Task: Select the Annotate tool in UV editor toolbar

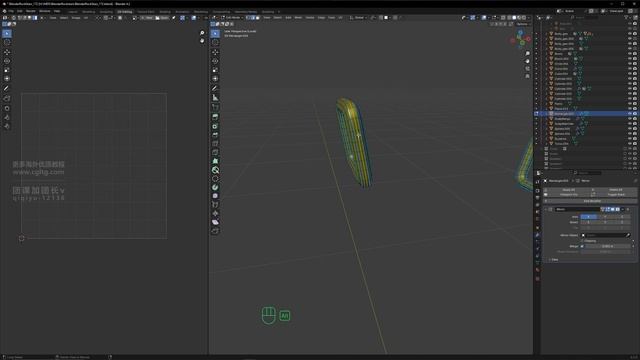Action: (7, 89)
